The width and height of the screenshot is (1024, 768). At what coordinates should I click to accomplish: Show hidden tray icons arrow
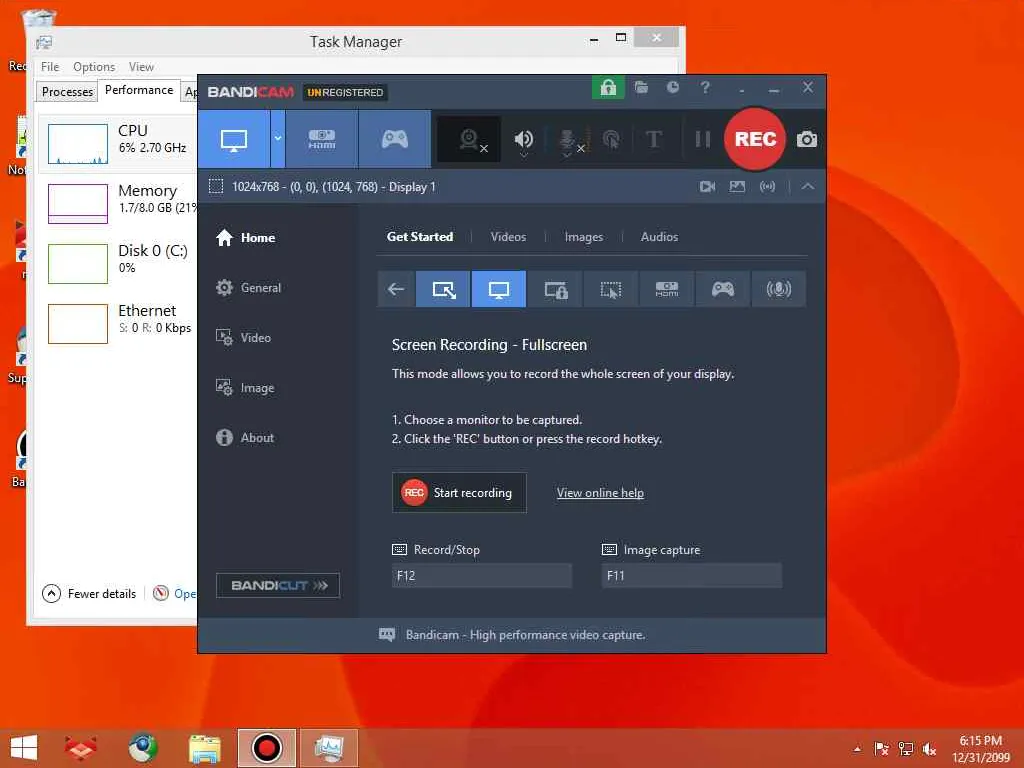tap(857, 749)
